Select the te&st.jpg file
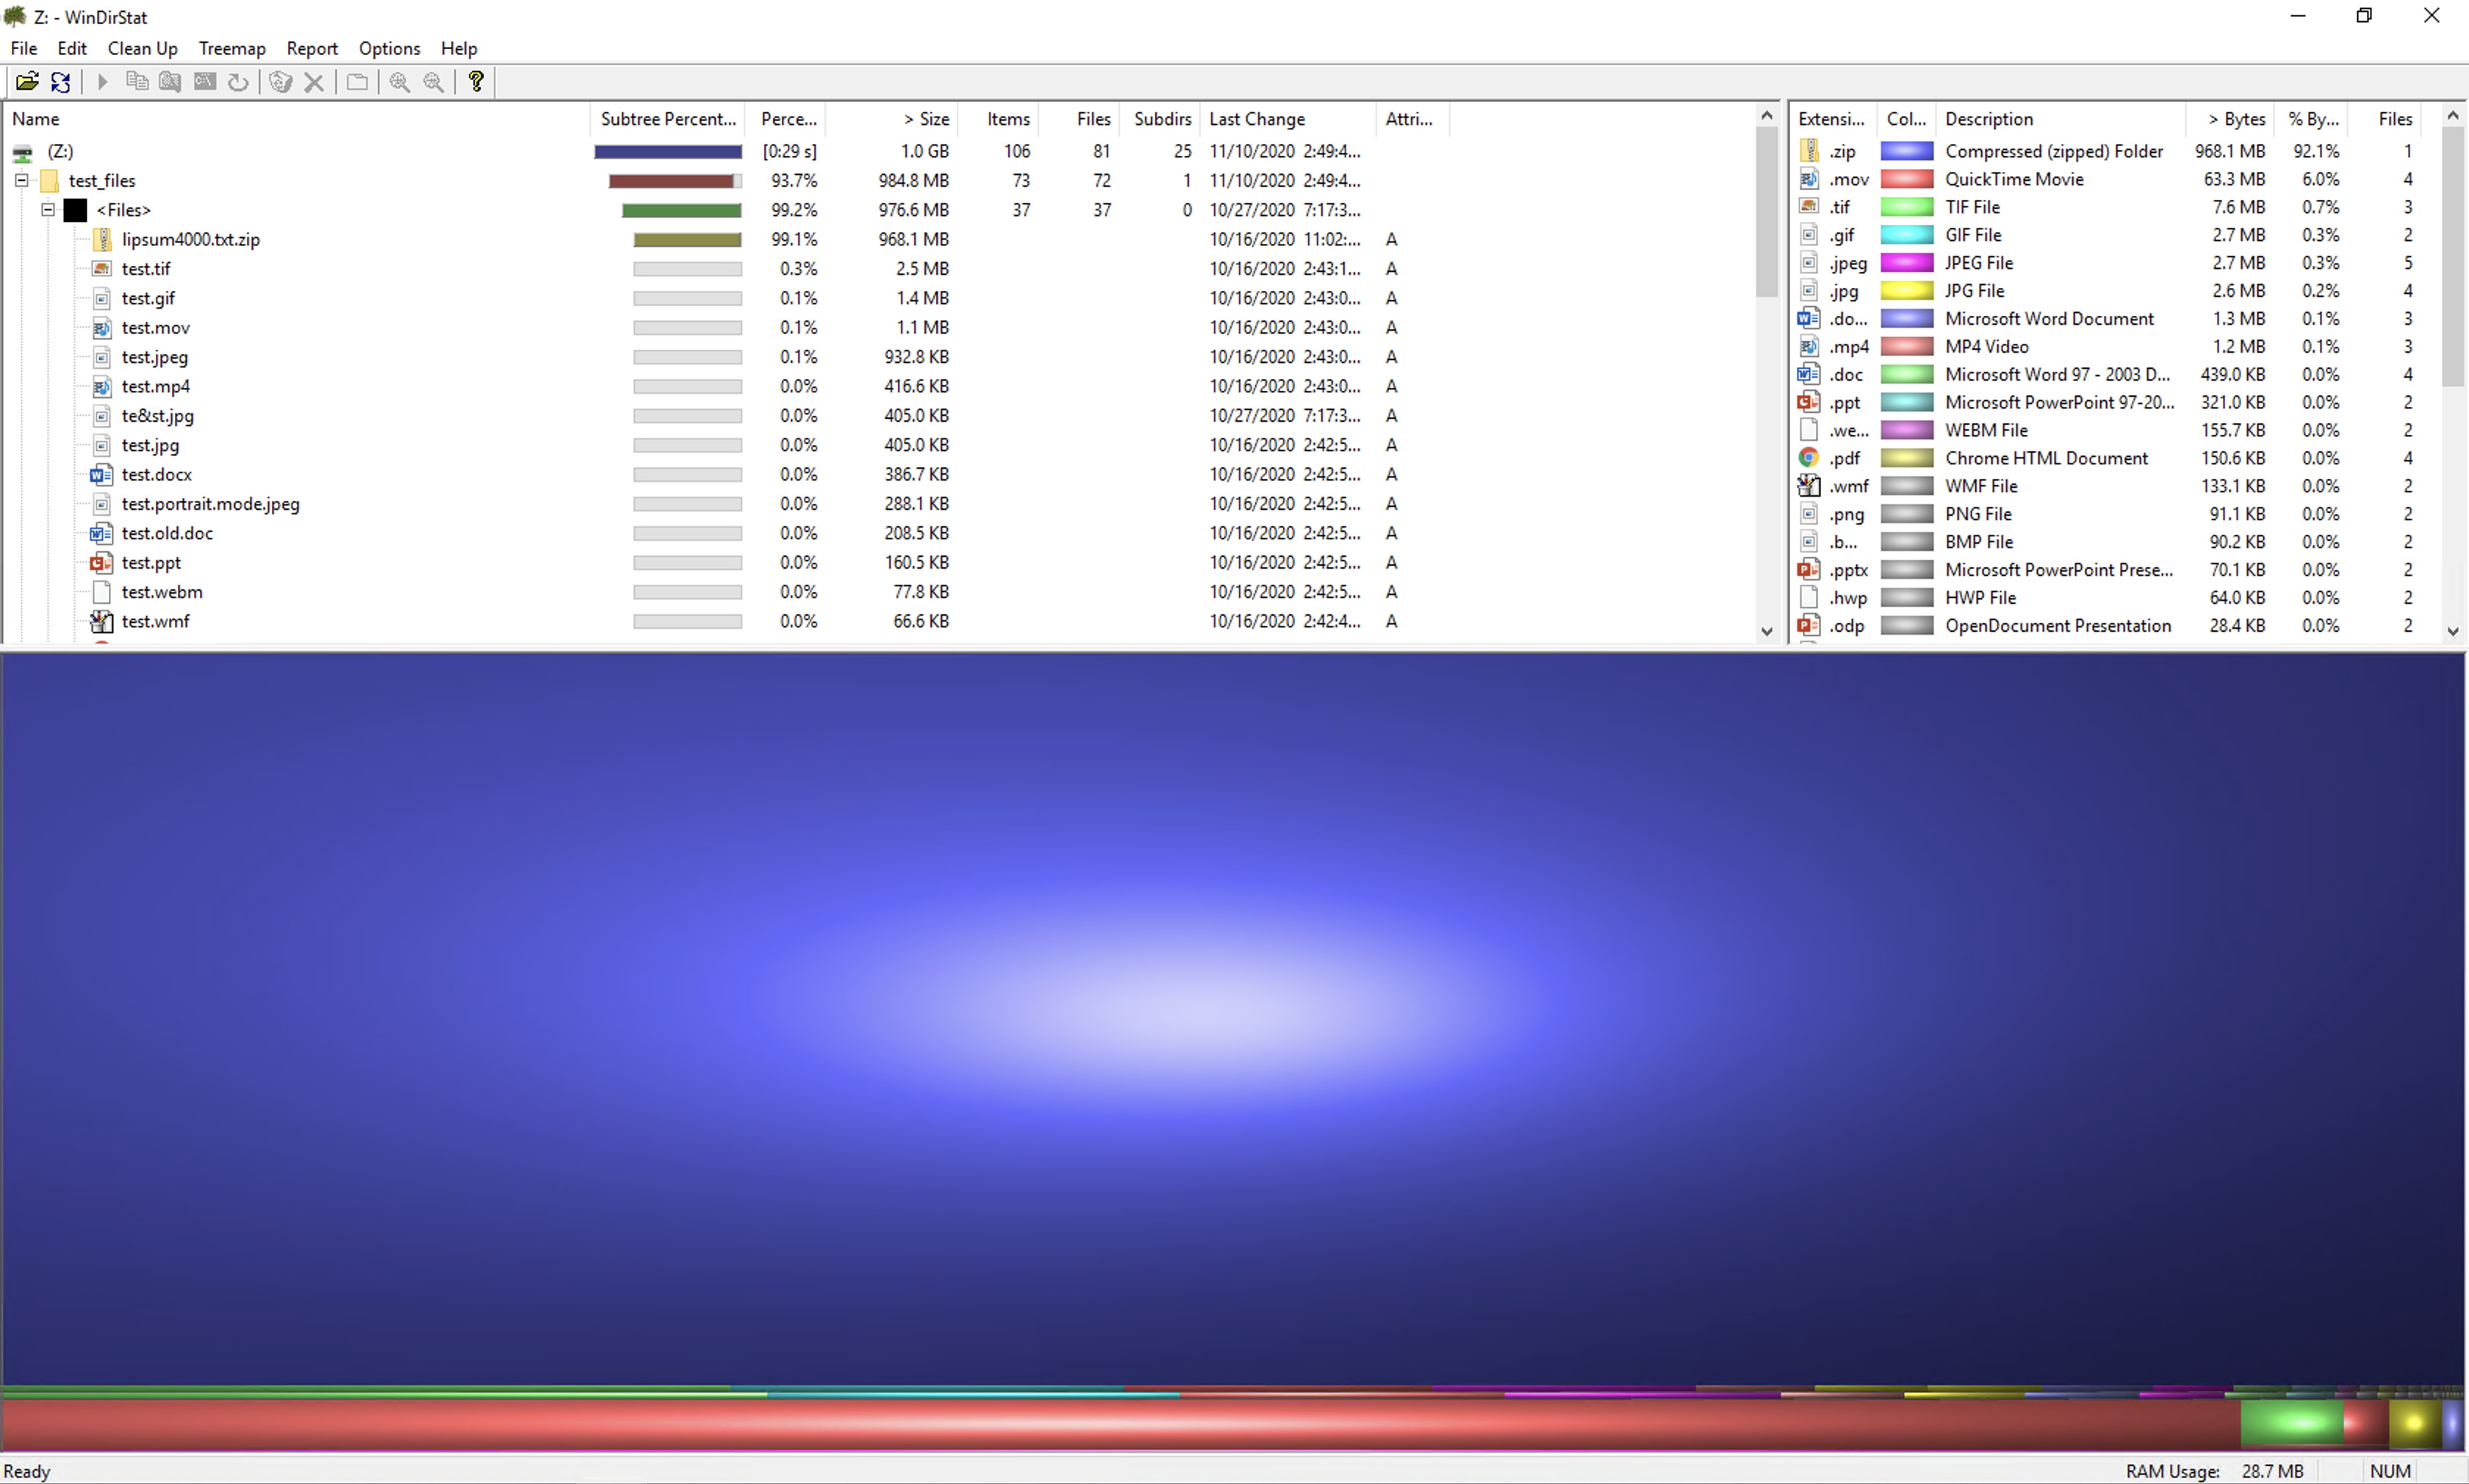 click(158, 416)
